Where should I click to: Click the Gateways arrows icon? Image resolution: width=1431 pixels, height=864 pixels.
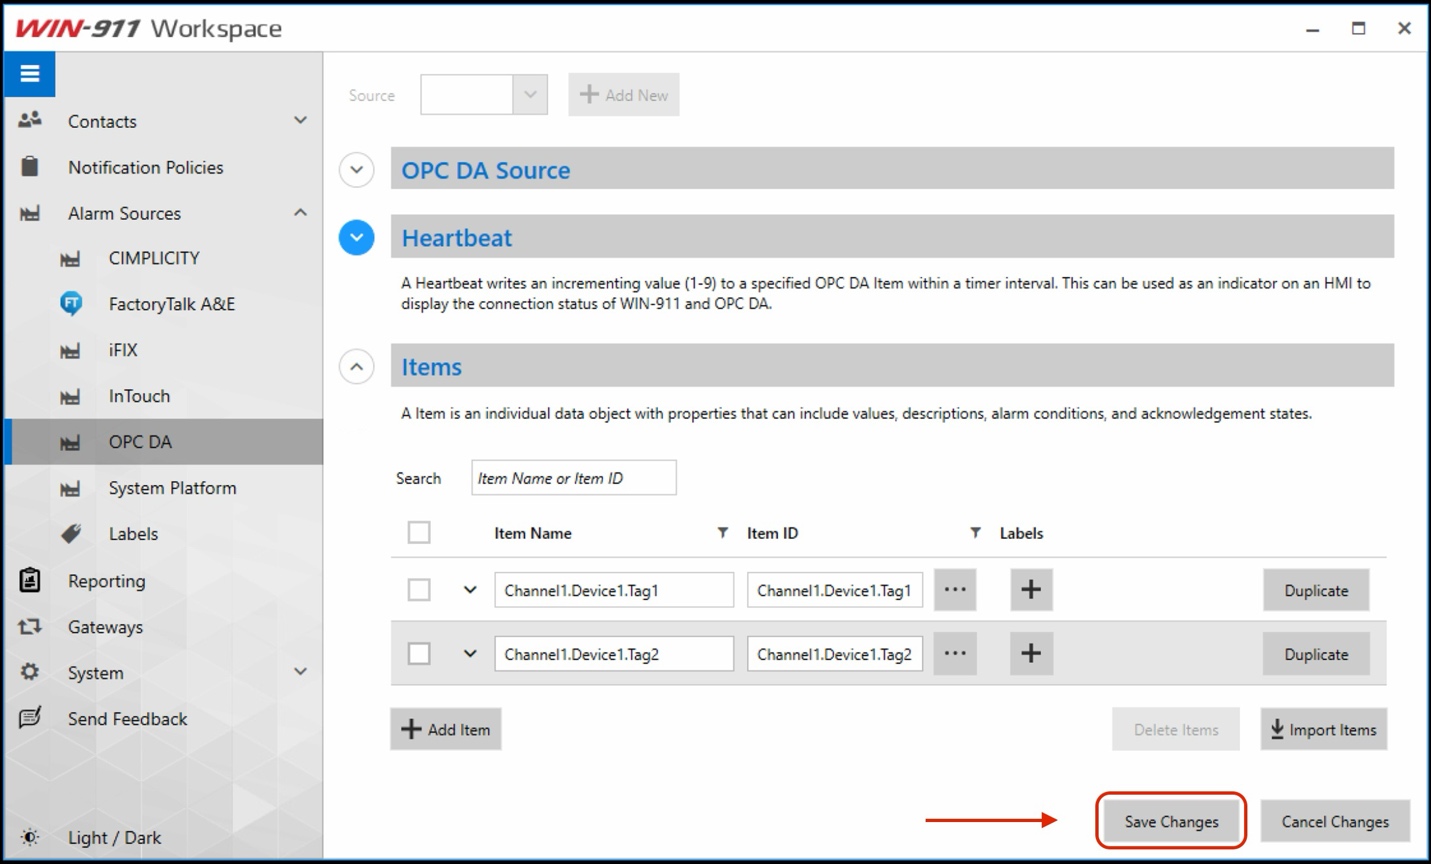(30, 626)
